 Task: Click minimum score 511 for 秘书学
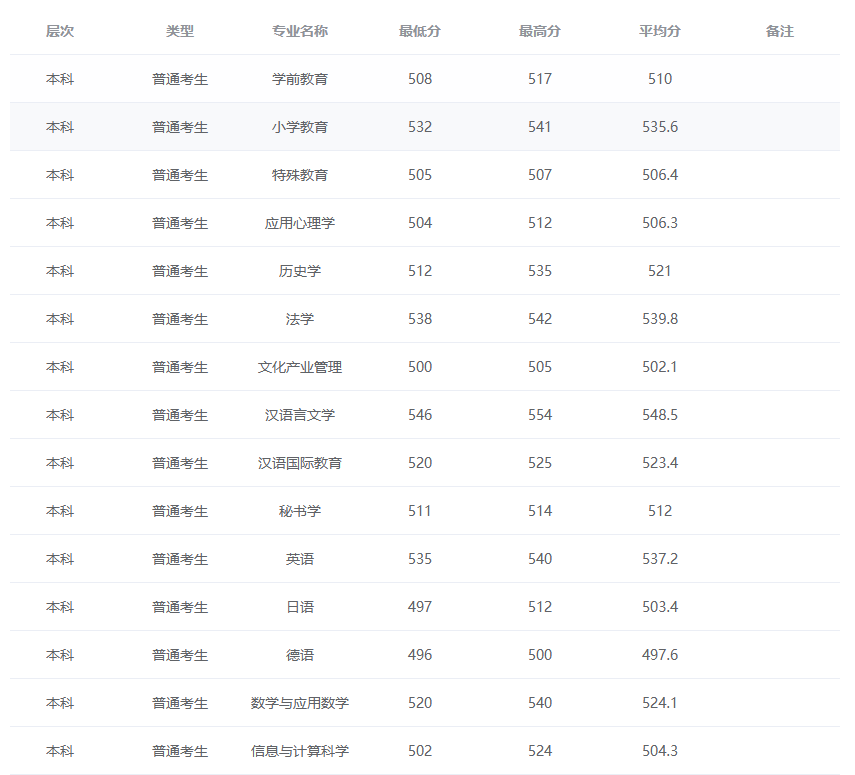(x=420, y=511)
